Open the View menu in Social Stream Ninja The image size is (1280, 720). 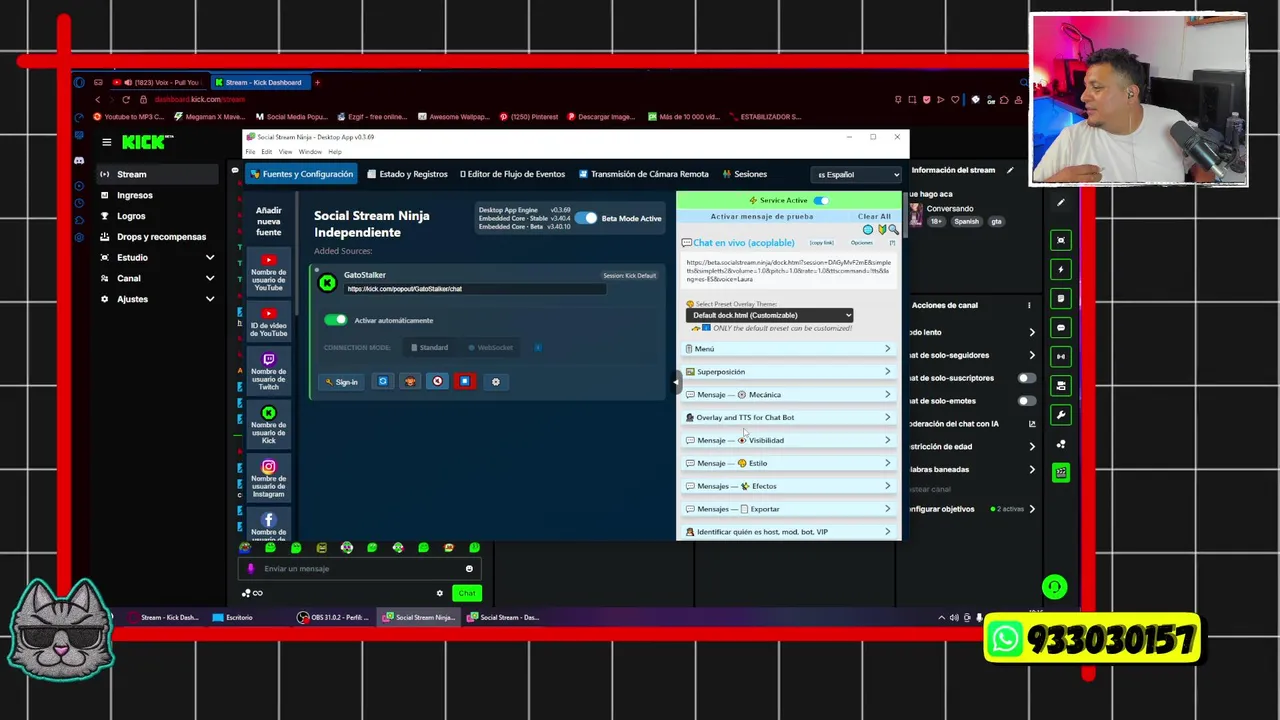click(x=285, y=152)
